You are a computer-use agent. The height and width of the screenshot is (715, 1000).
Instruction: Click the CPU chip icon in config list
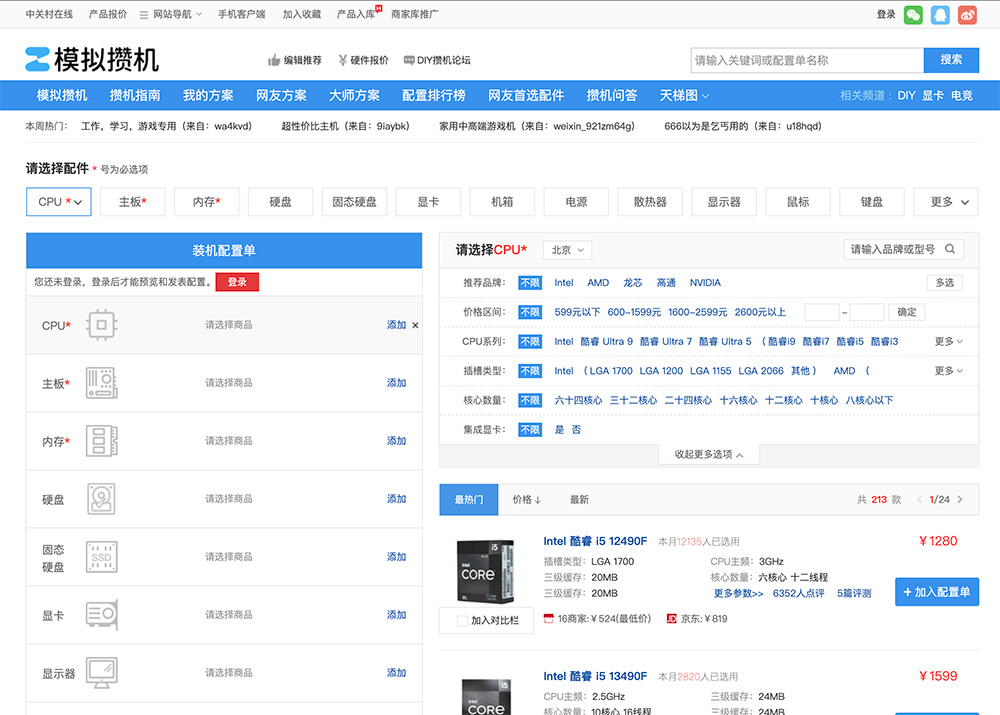coord(101,325)
